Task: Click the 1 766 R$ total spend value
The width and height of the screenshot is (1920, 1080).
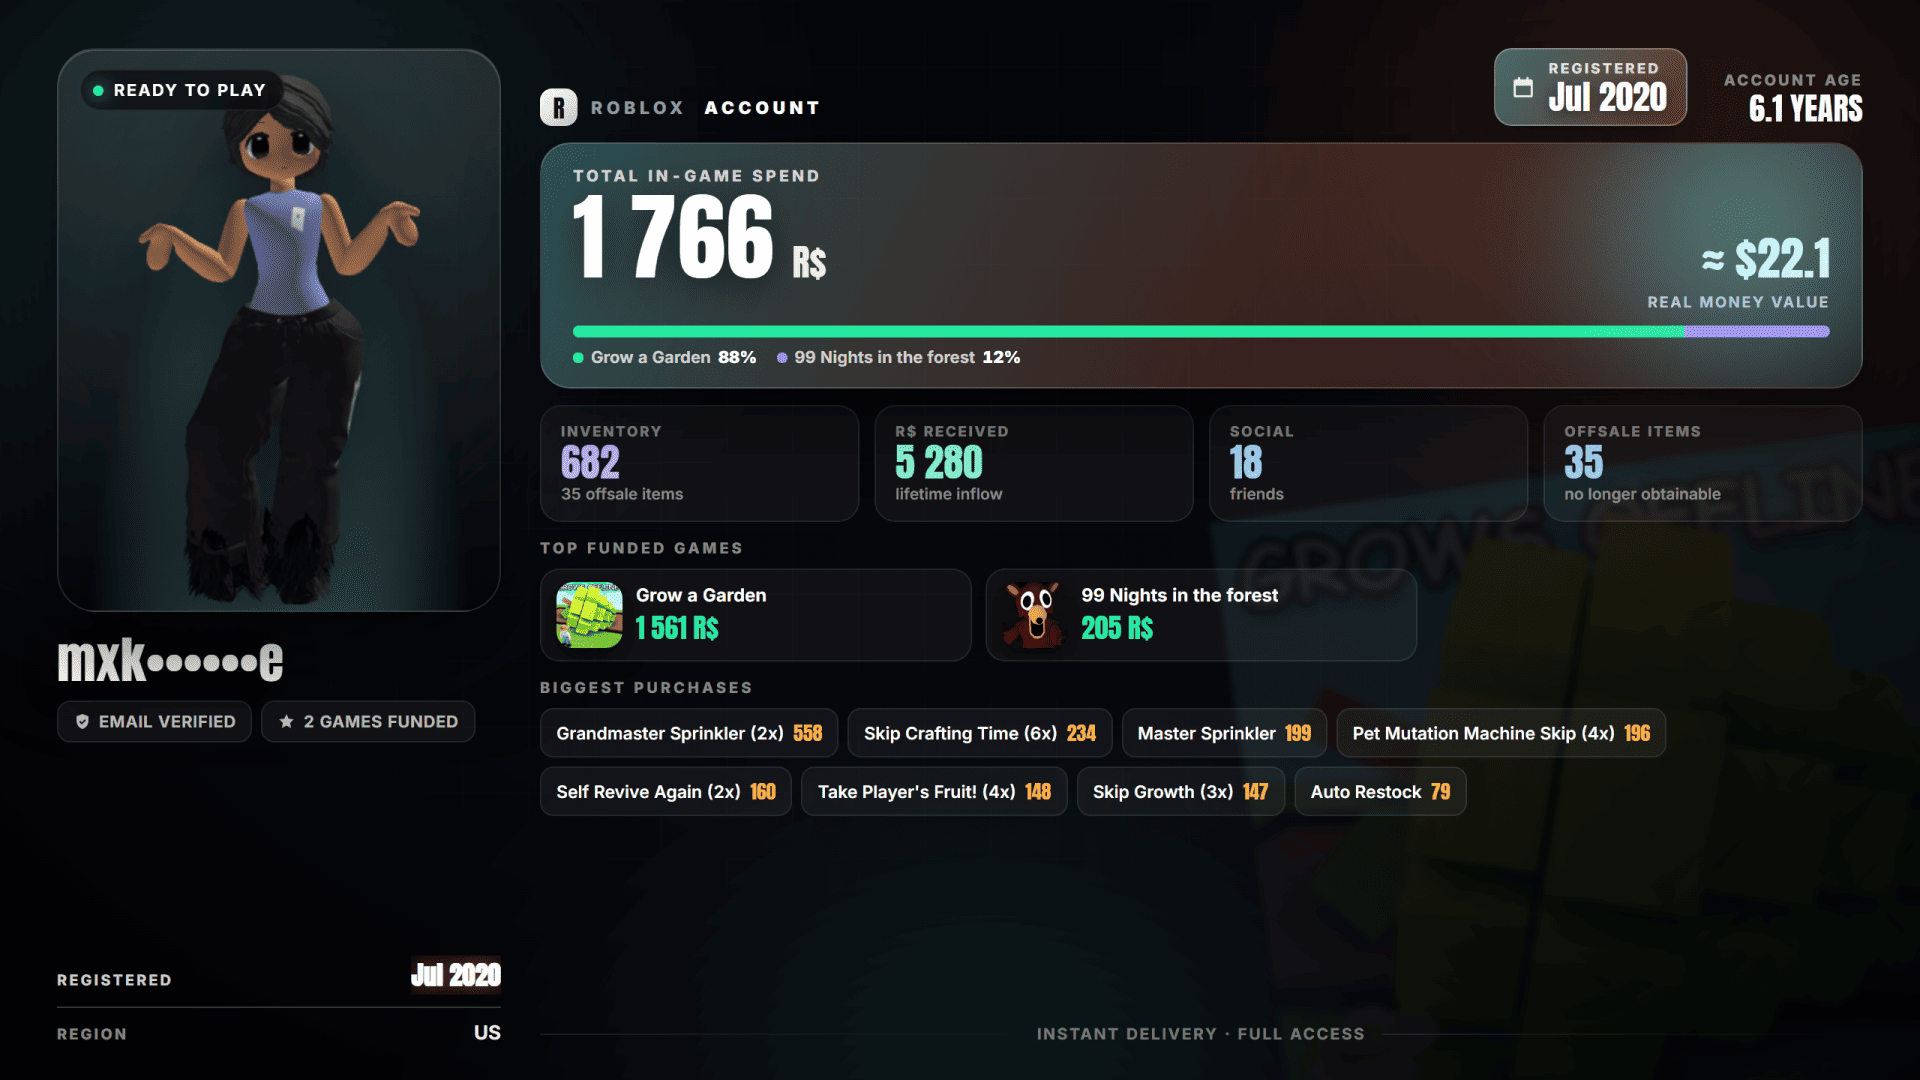Action: (699, 238)
